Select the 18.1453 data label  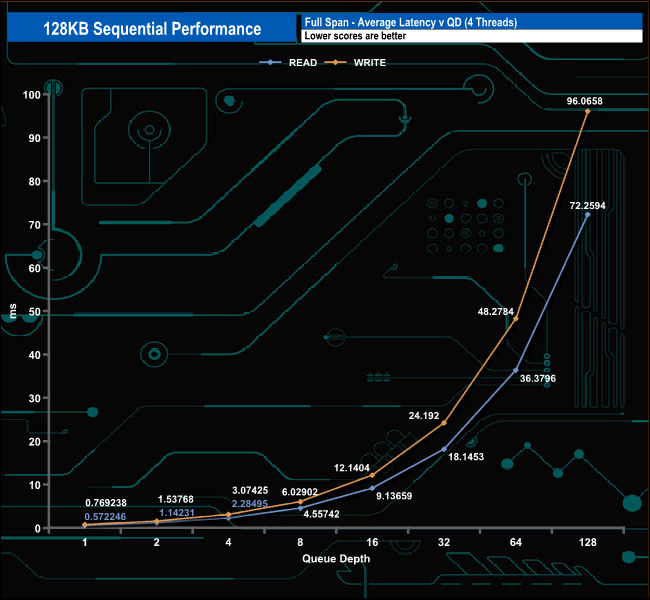[x=466, y=457]
